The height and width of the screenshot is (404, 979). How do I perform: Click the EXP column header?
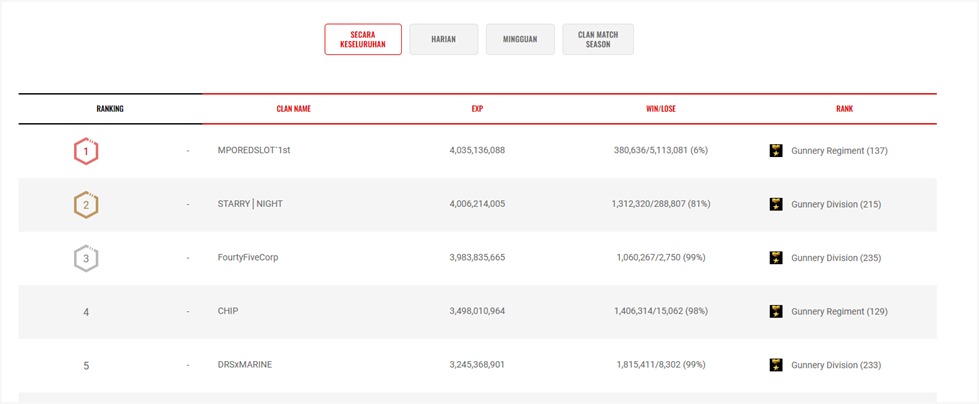(x=477, y=108)
